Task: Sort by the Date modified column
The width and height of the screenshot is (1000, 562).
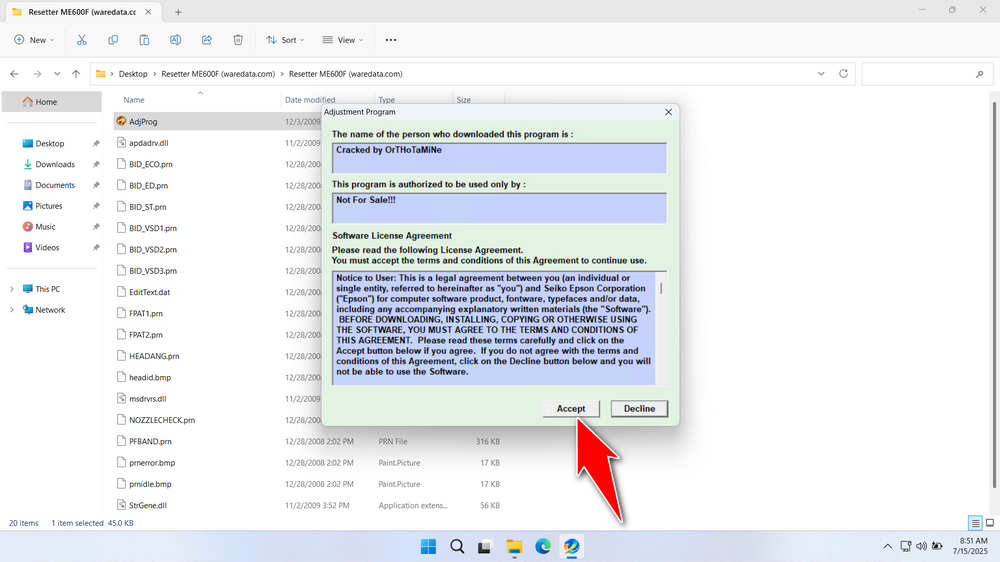Action: point(310,100)
